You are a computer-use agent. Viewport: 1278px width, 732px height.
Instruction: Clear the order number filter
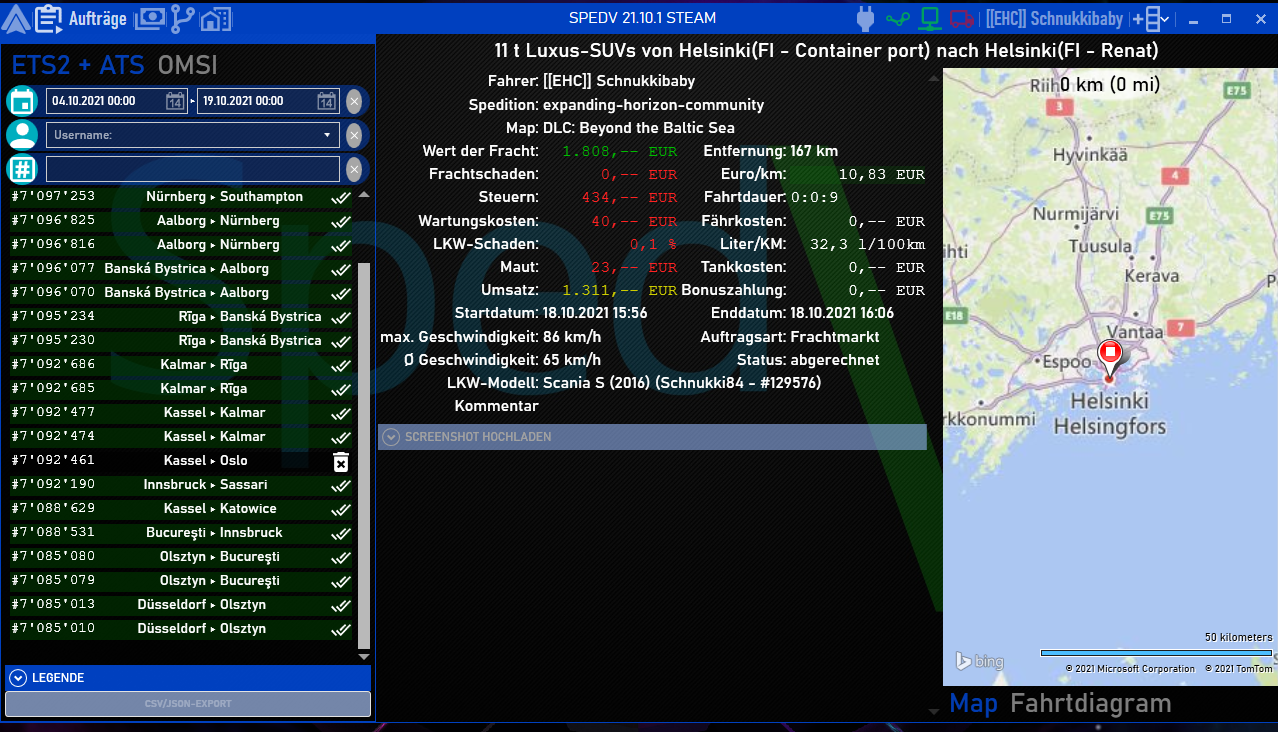click(x=354, y=169)
